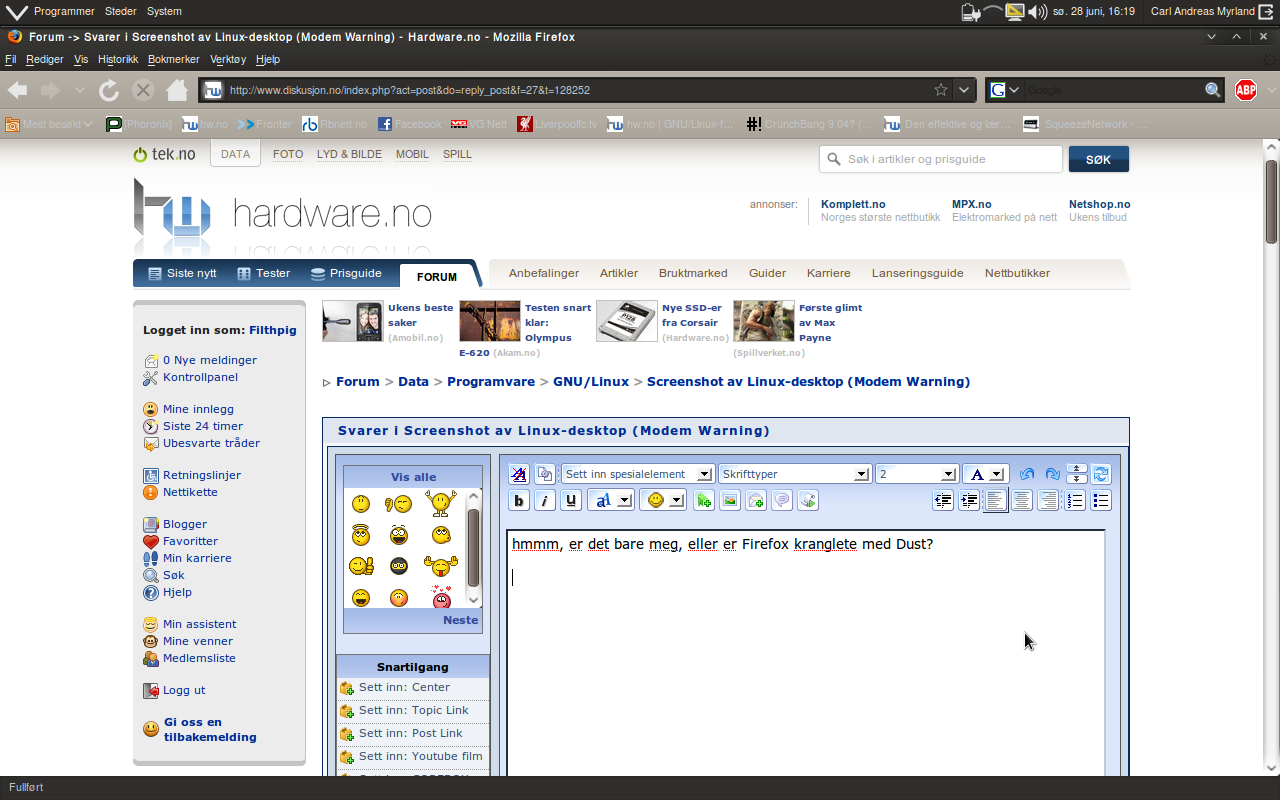Screen dimensions: 1280x800
Task: Click the remove formatting icon
Action: 519,474
